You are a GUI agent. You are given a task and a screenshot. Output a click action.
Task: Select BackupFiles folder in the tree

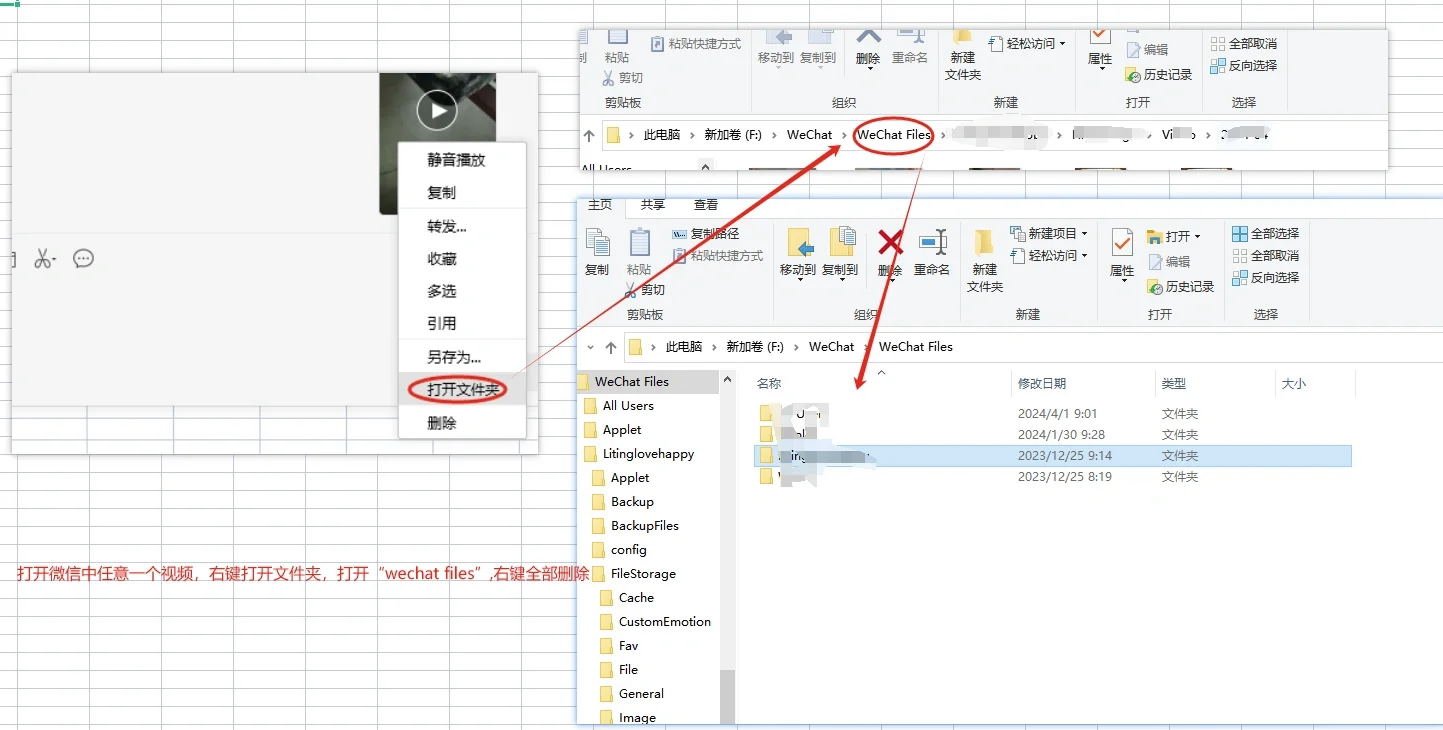[644, 526]
